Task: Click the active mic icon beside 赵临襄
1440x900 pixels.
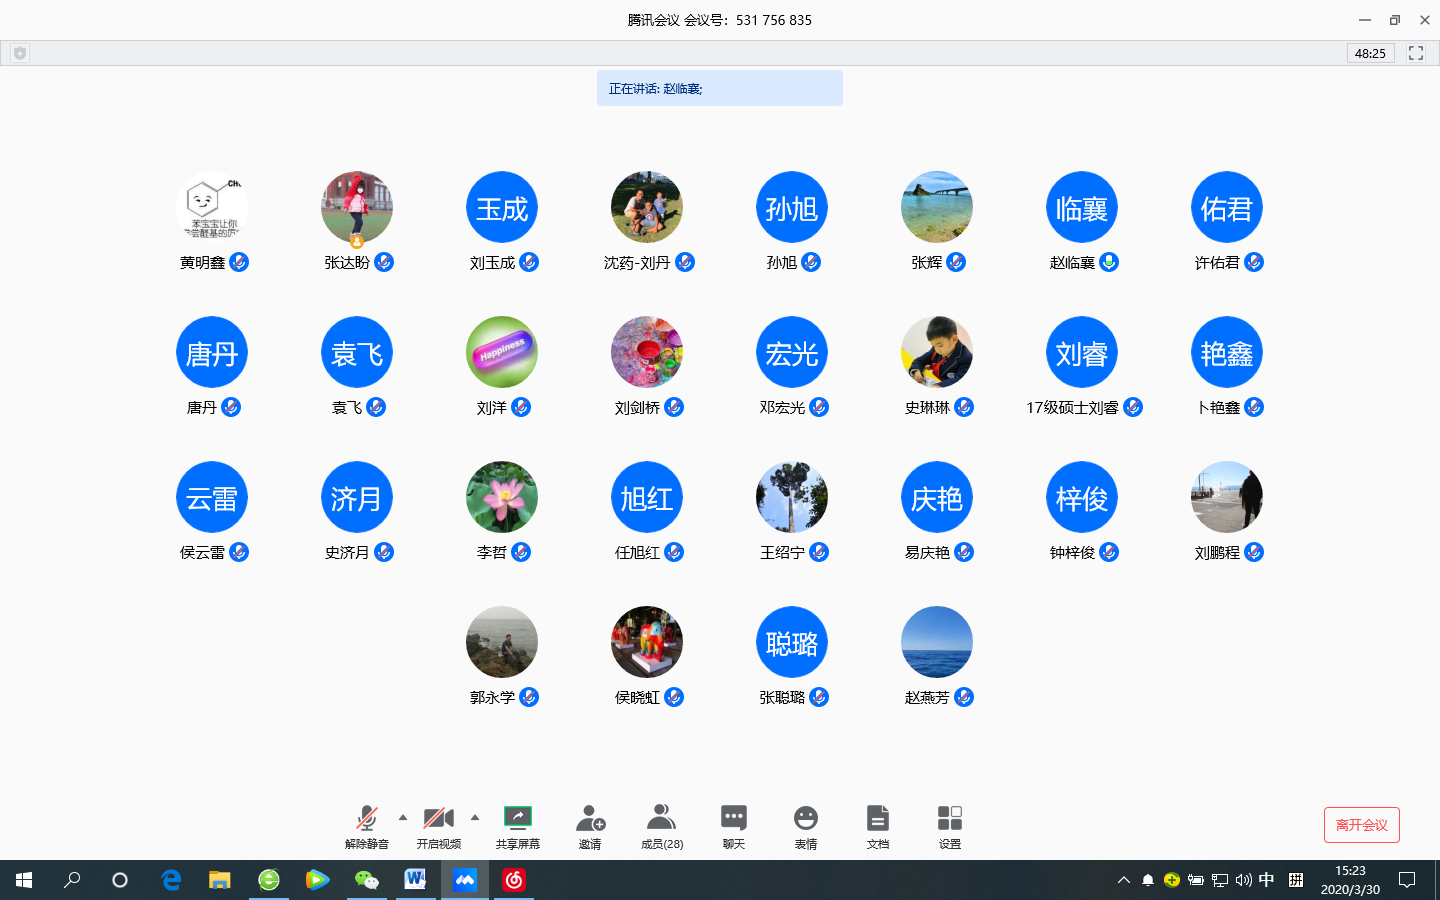Action: 1109,262
